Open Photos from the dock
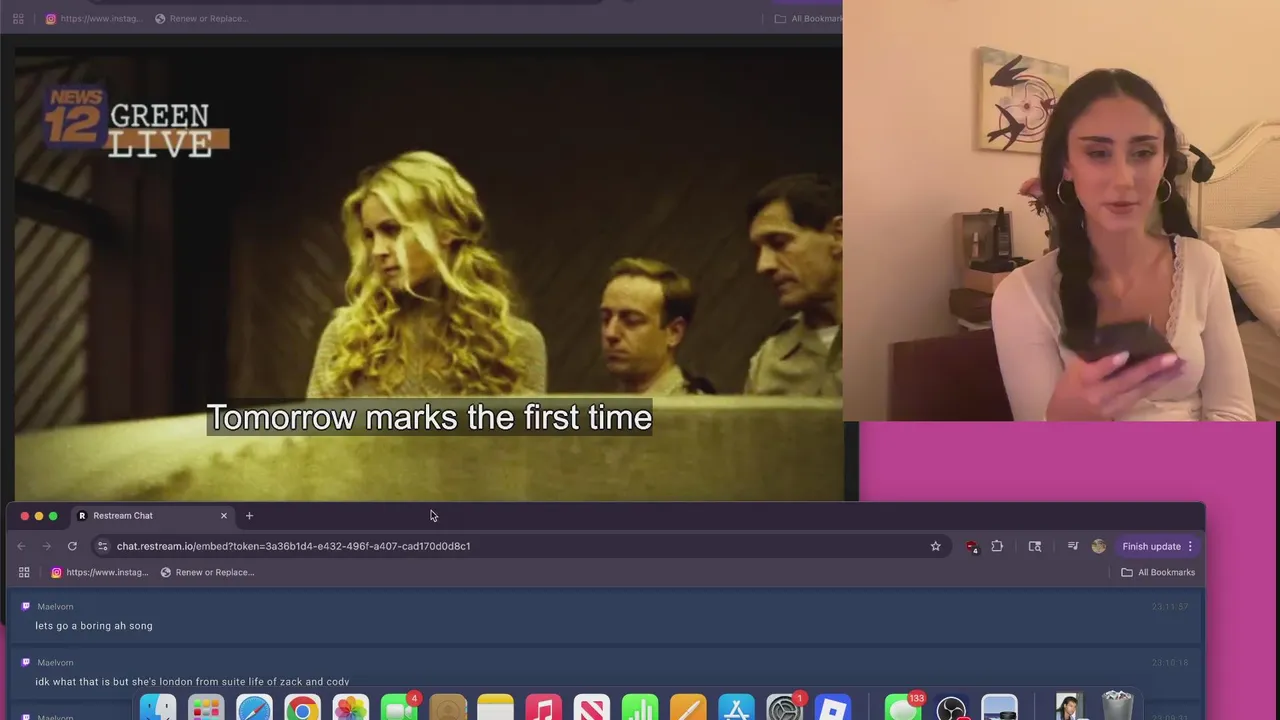Image resolution: width=1280 pixels, height=720 pixels. [350, 709]
